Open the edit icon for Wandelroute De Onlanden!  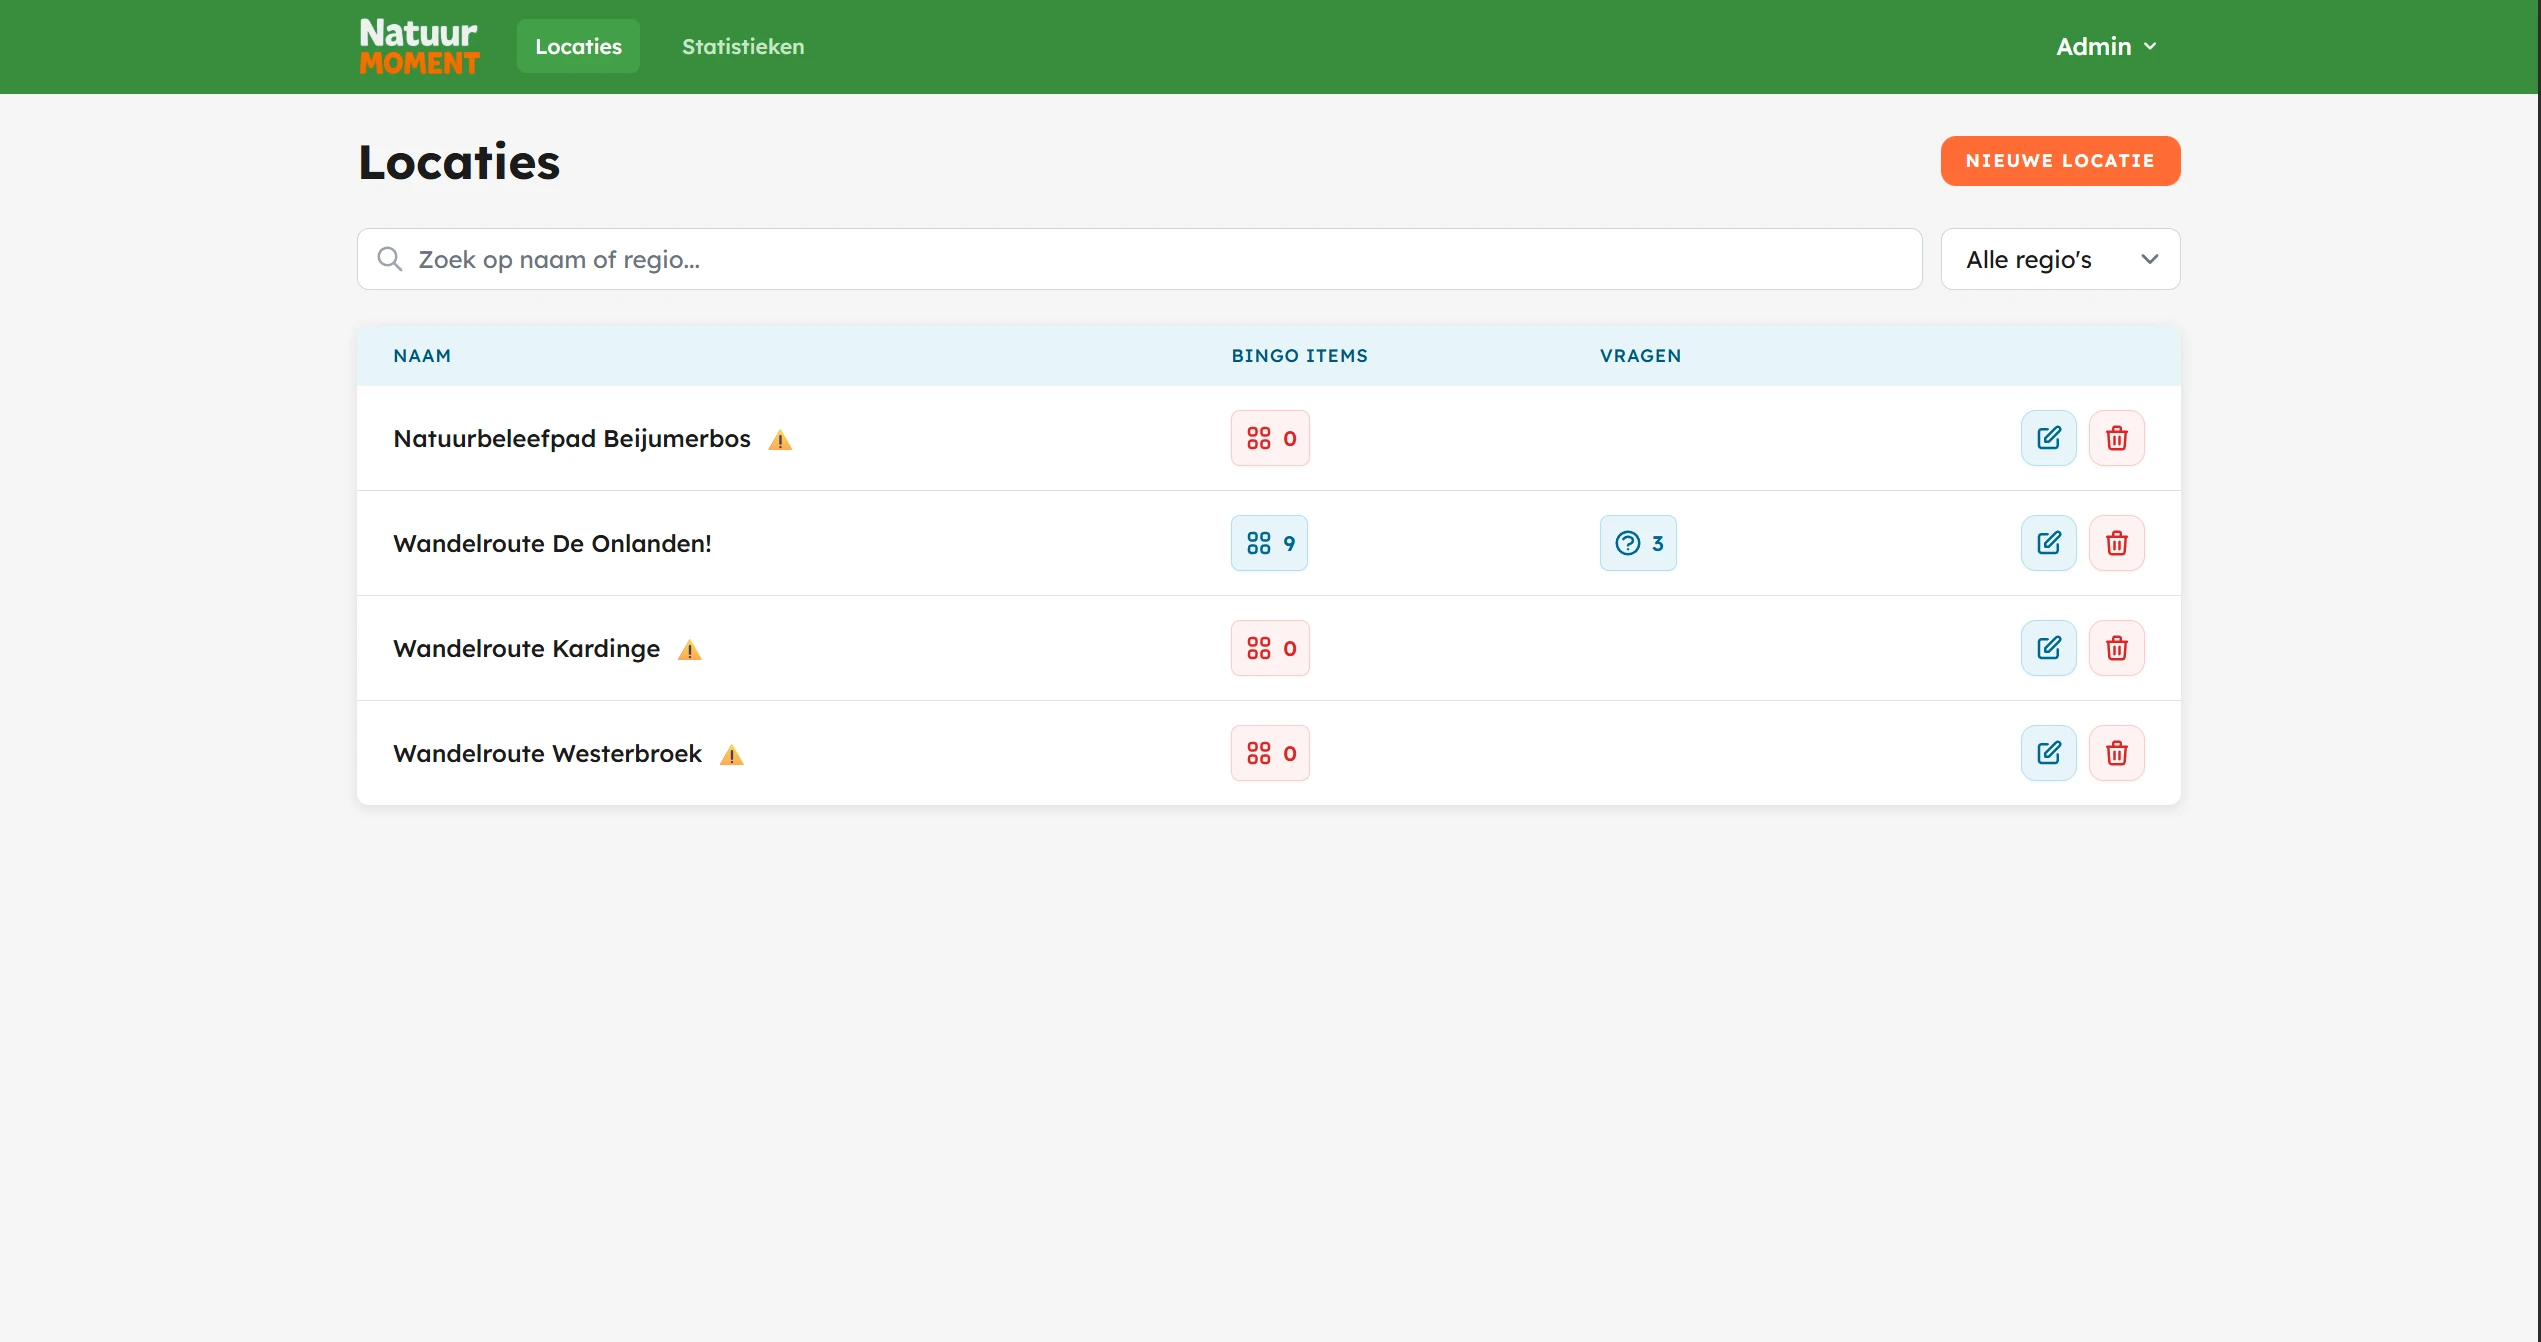2048,543
